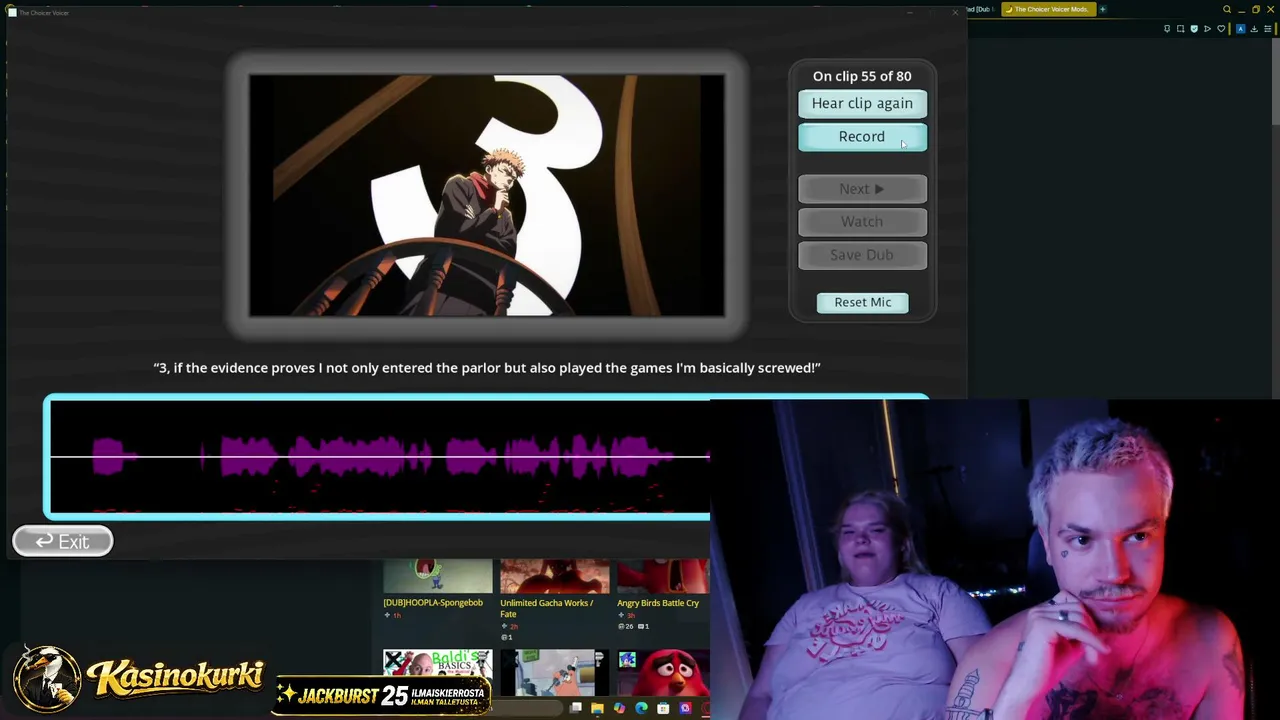This screenshot has width=1280, height=720.
Task: Open the Unlimited Gacha Works thumbnail
Action: [554, 576]
